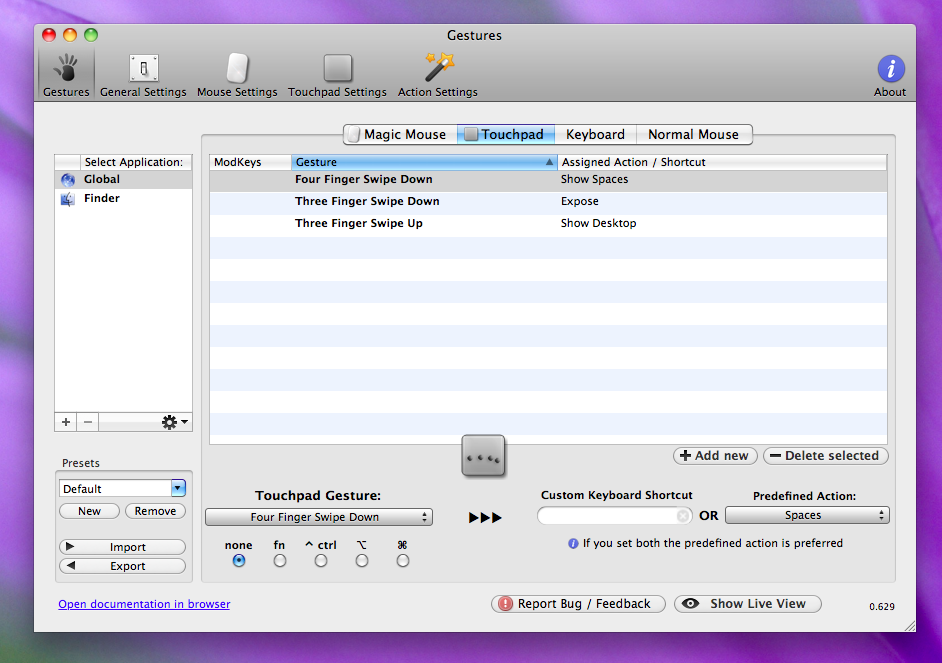Image resolution: width=942 pixels, height=663 pixels.
Task: Select the ctrl modifier radio button
Action: coord(321,561)
